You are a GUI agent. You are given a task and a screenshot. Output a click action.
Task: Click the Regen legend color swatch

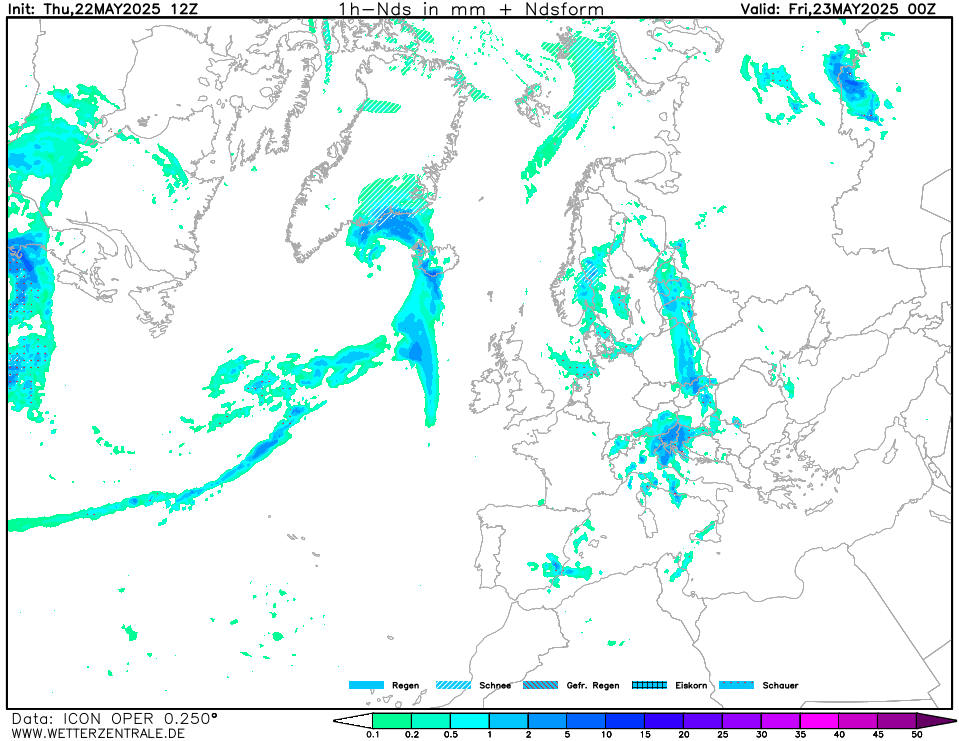[x=366, y=685]
